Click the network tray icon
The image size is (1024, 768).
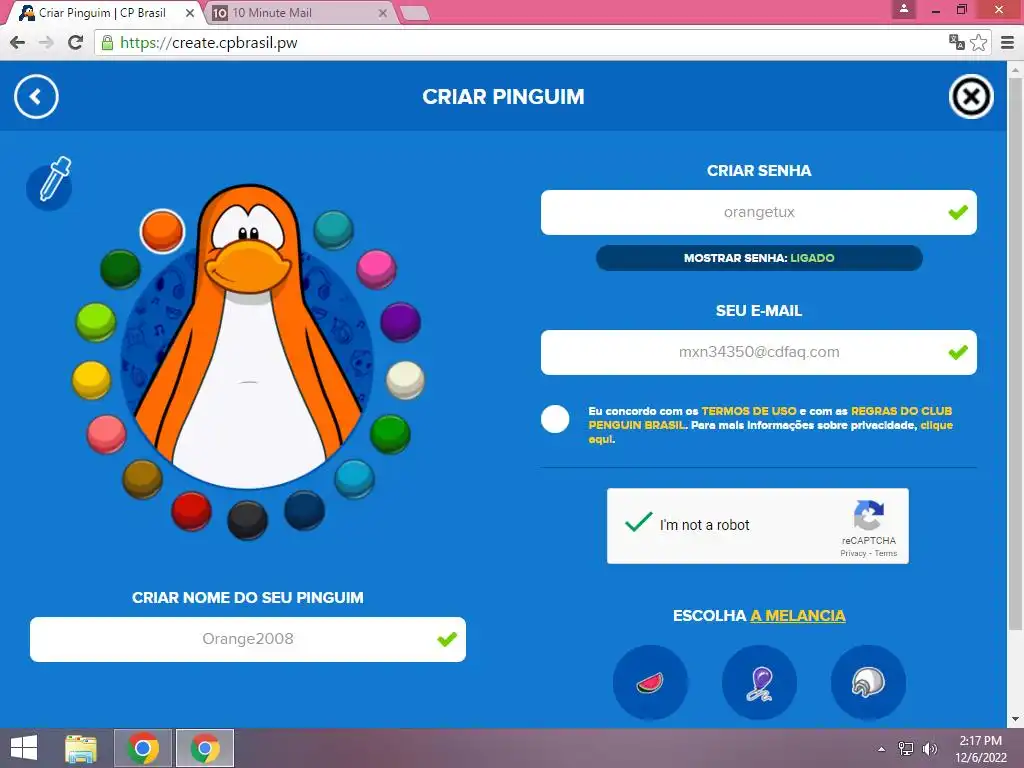pyautogui.click(x=906, y=749)
